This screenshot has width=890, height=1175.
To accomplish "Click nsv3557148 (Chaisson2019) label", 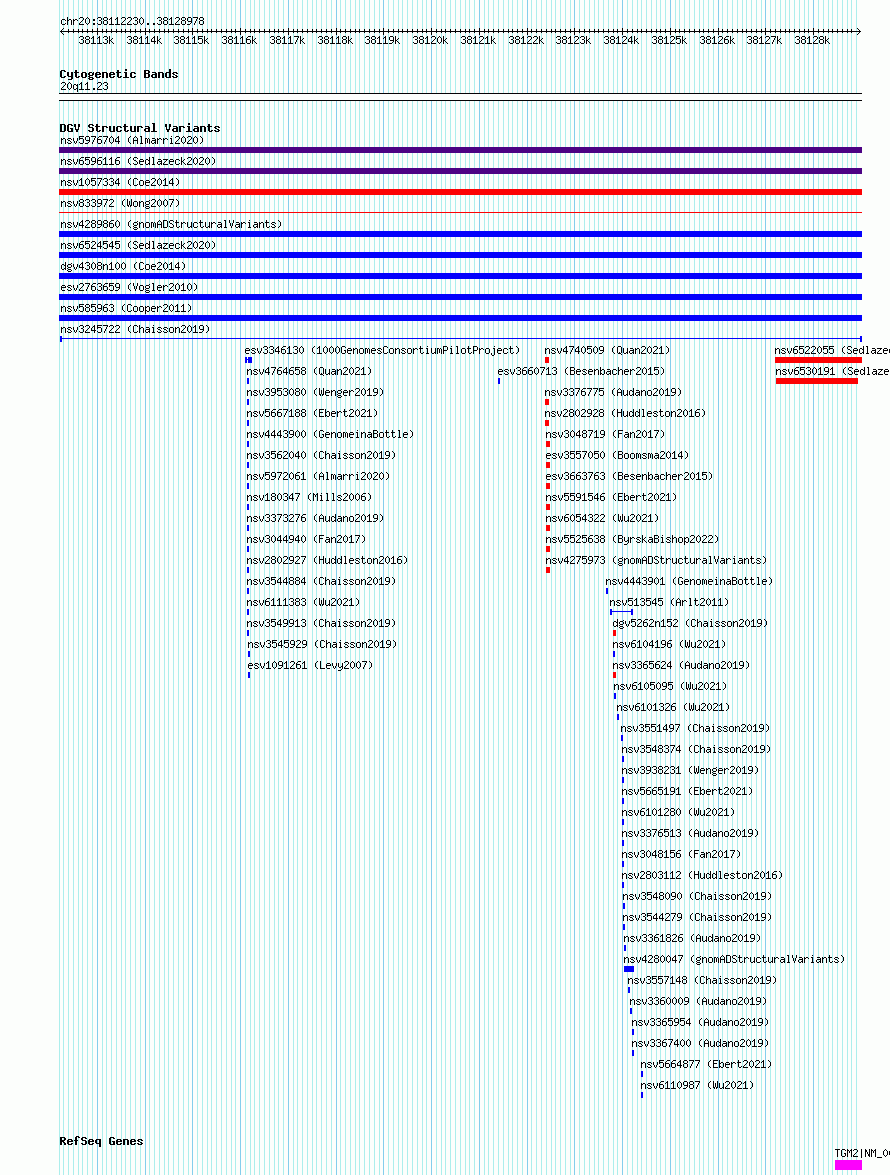I will [702, 979].
